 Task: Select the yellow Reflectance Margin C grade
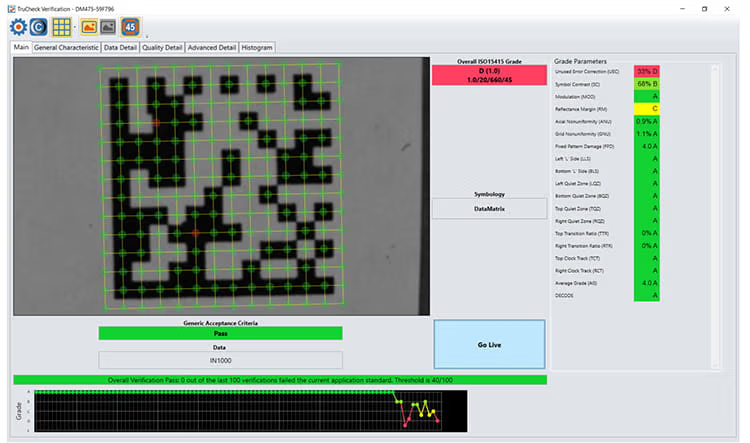pyautogui.click(x=654, y=107)
